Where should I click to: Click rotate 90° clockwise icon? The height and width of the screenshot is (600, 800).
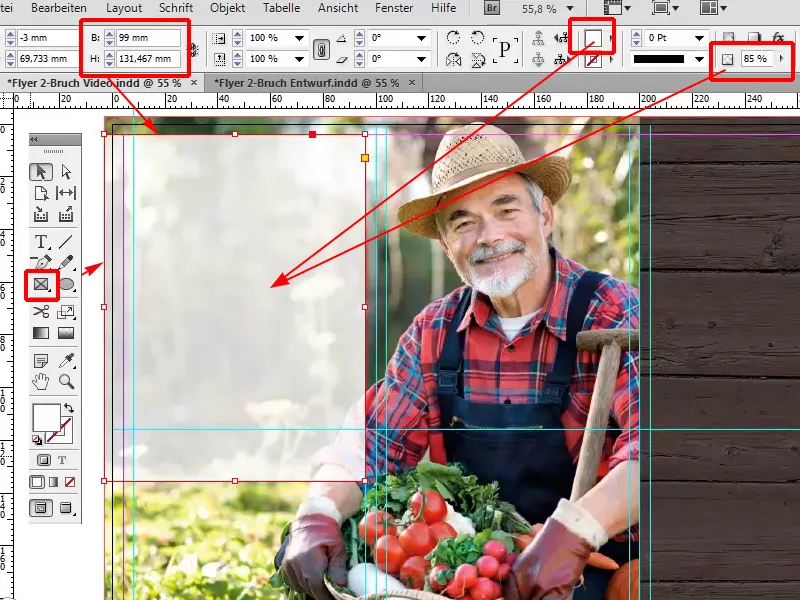click(x=453, y=37)
